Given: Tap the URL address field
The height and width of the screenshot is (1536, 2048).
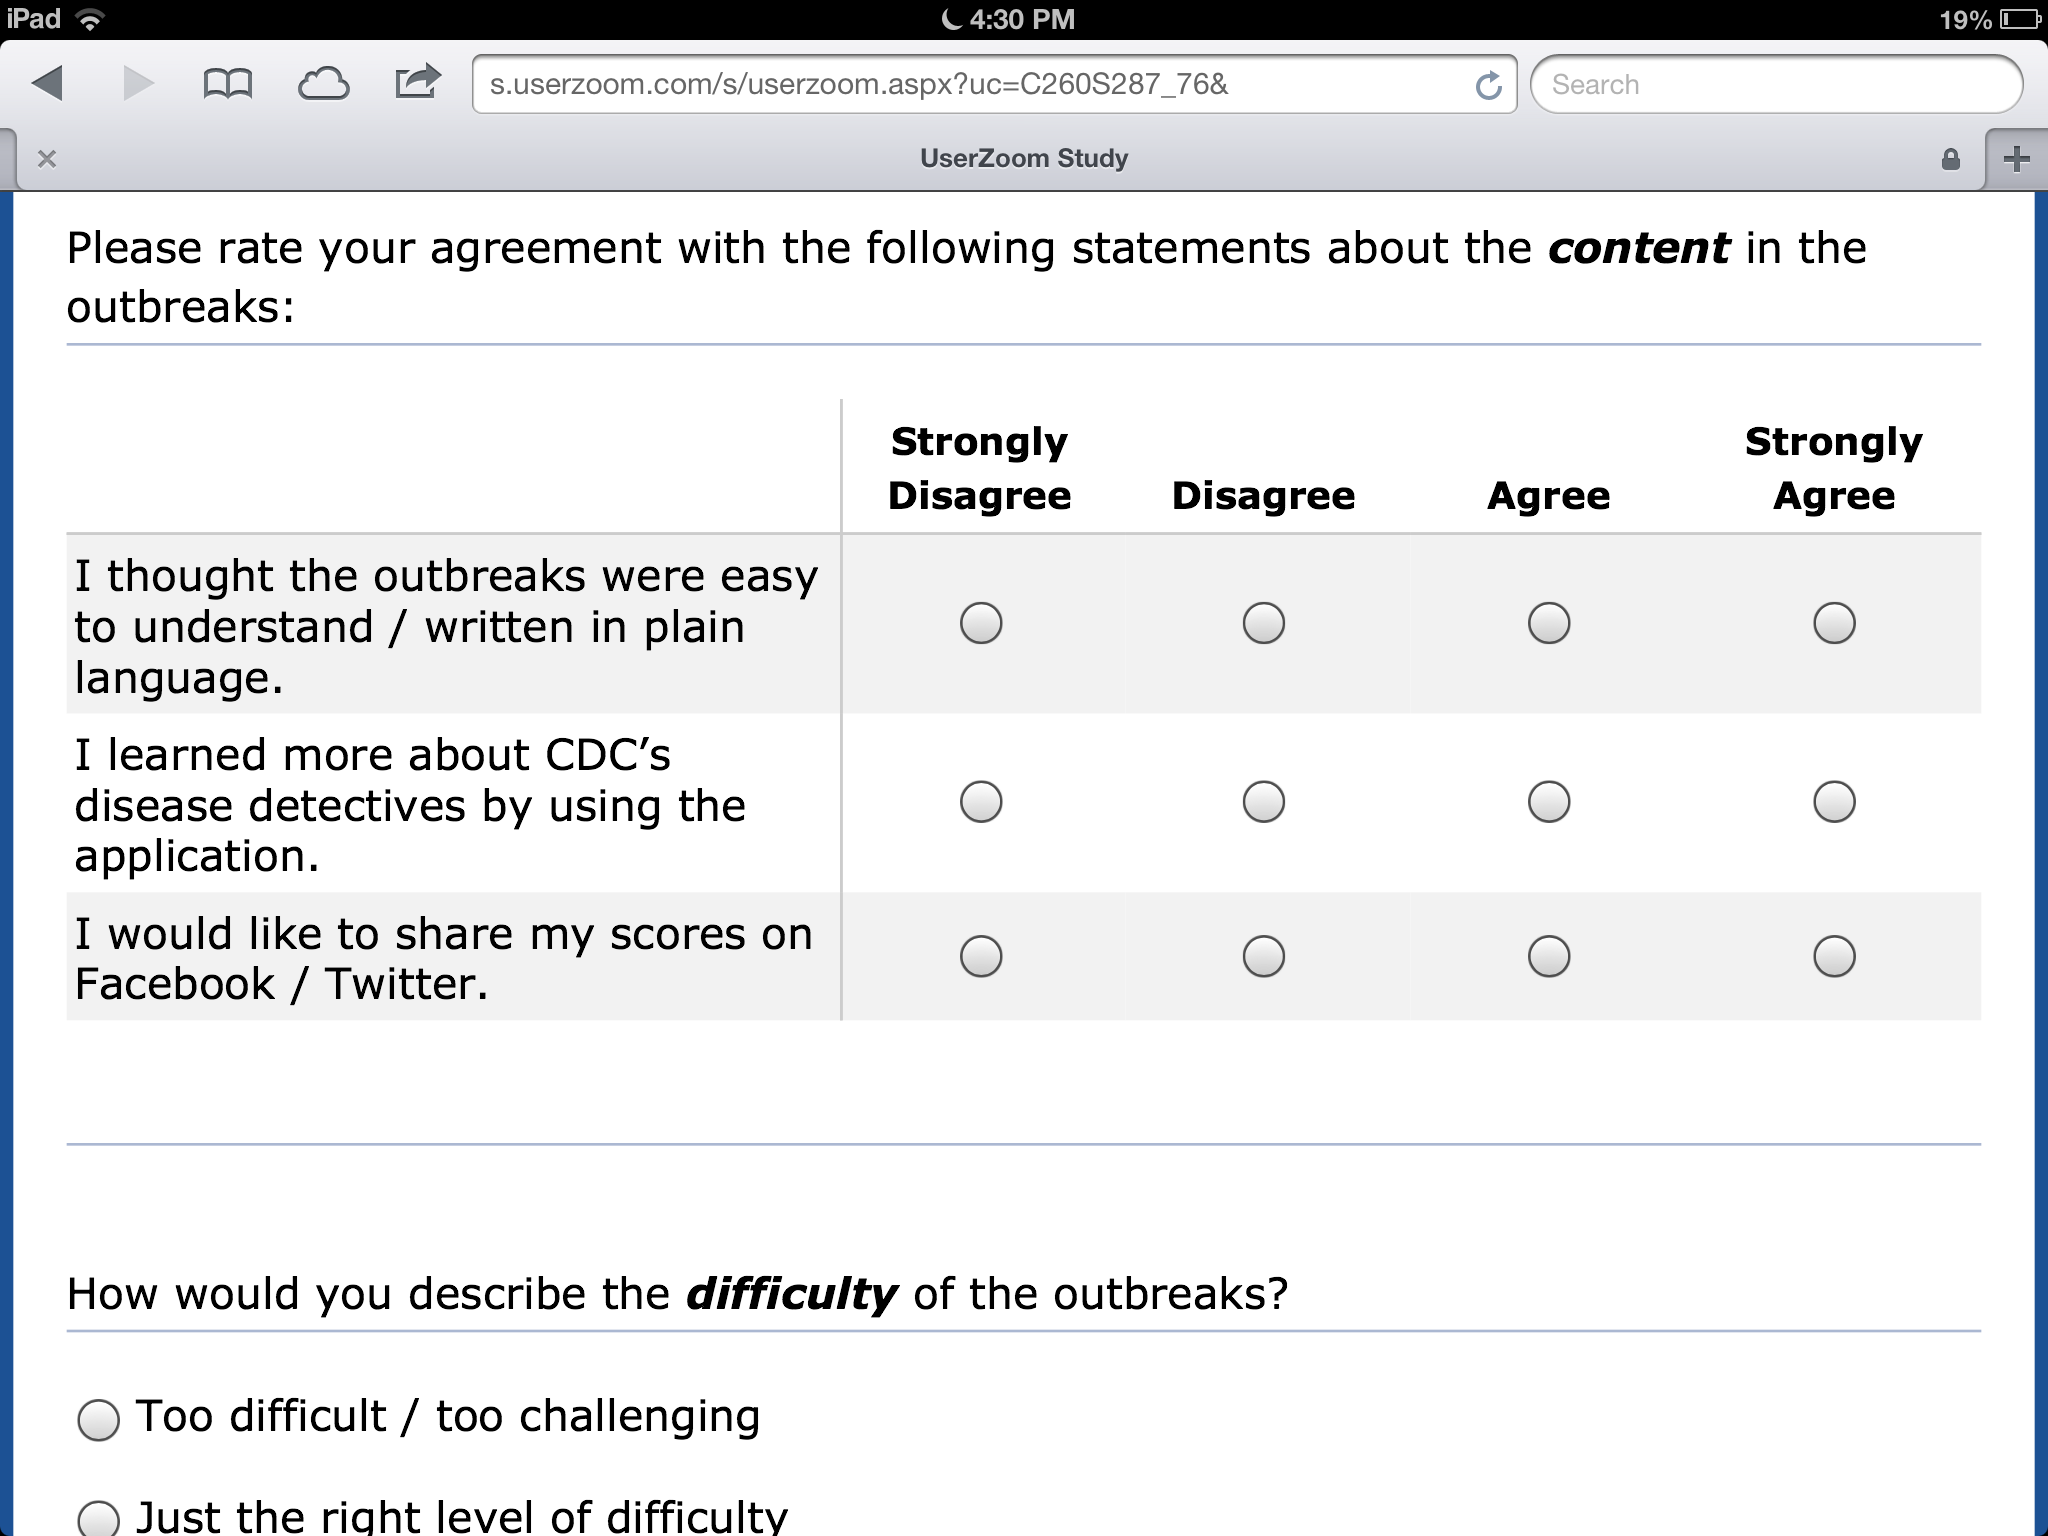Looking at the screenshot, I should pyautogui.click(x=970, y=85).
